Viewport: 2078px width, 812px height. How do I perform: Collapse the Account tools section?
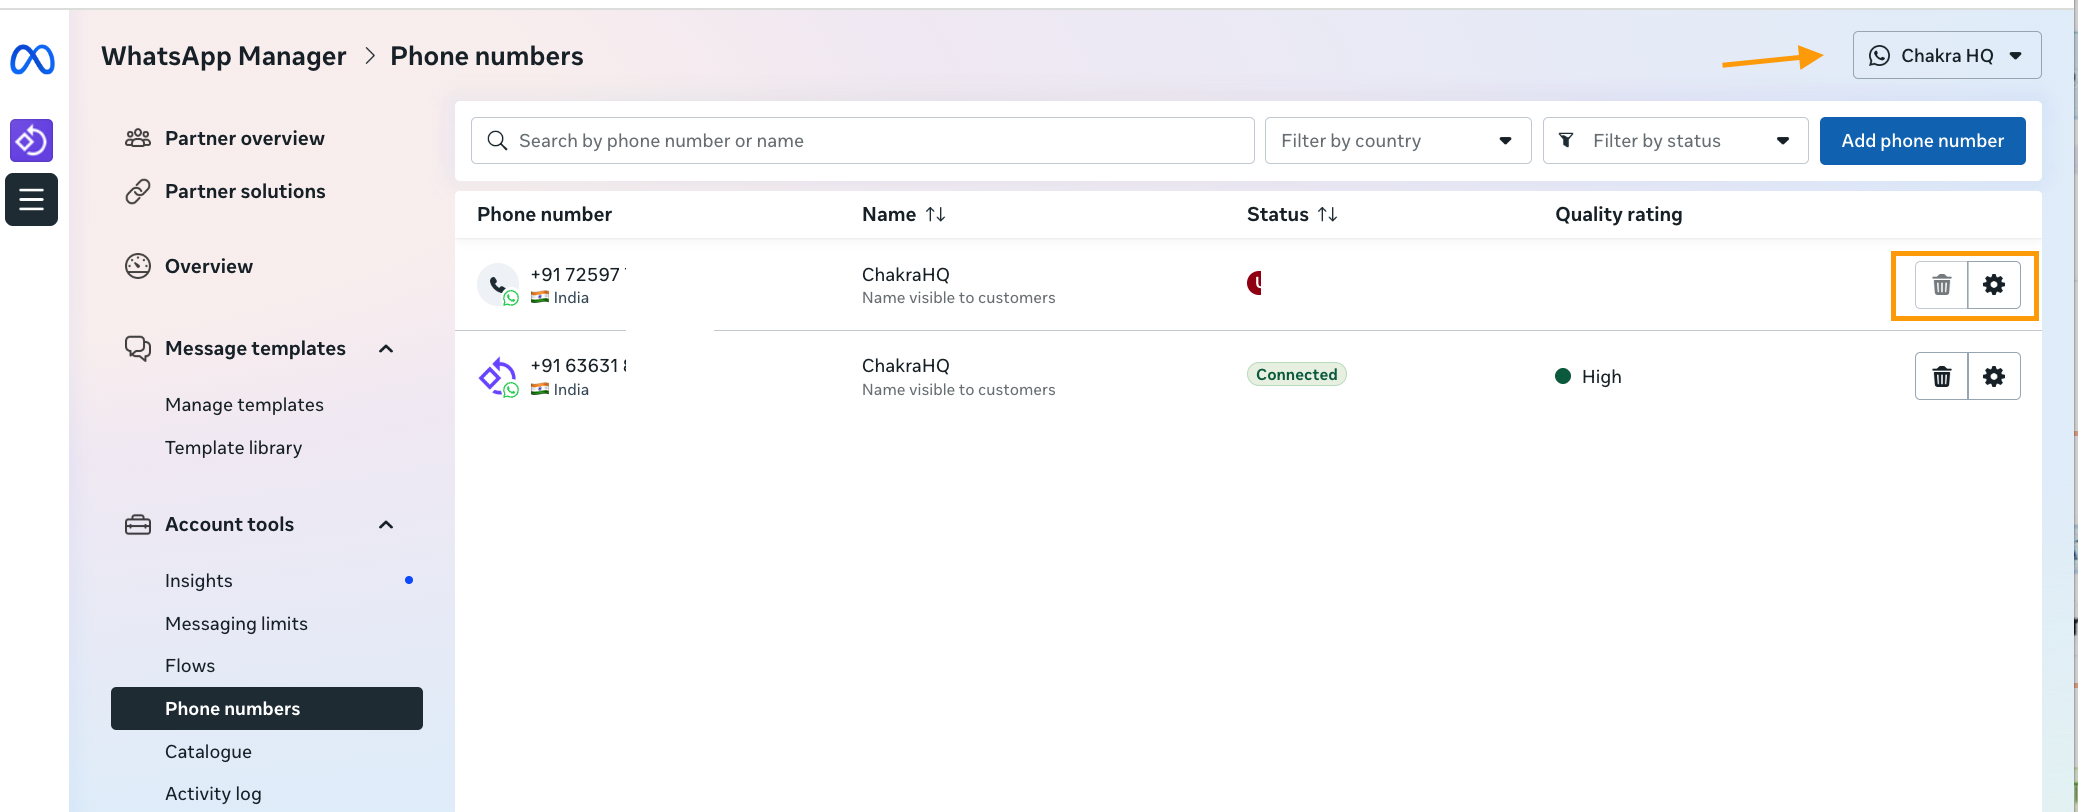tap(386, 525)
